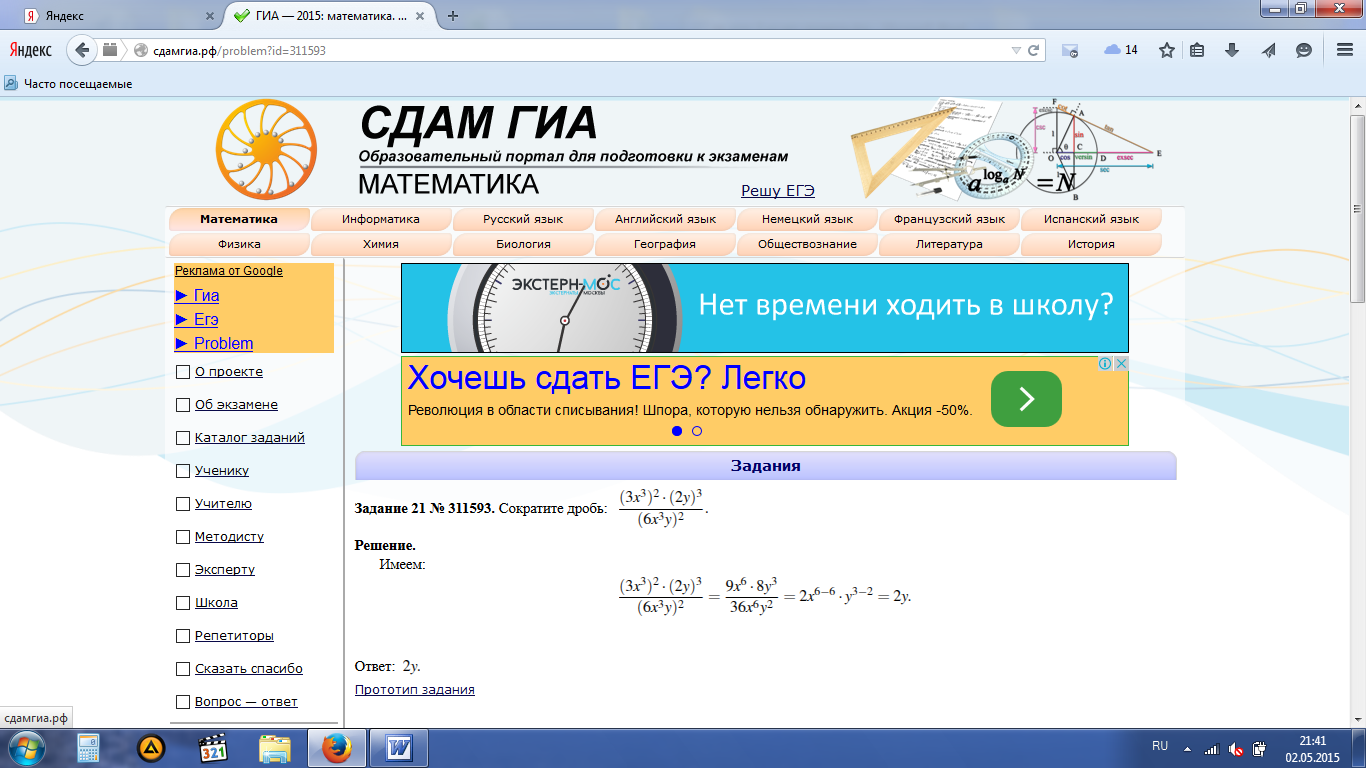Click the Яндекс logo in toolbar

click(x=31, y=49)
